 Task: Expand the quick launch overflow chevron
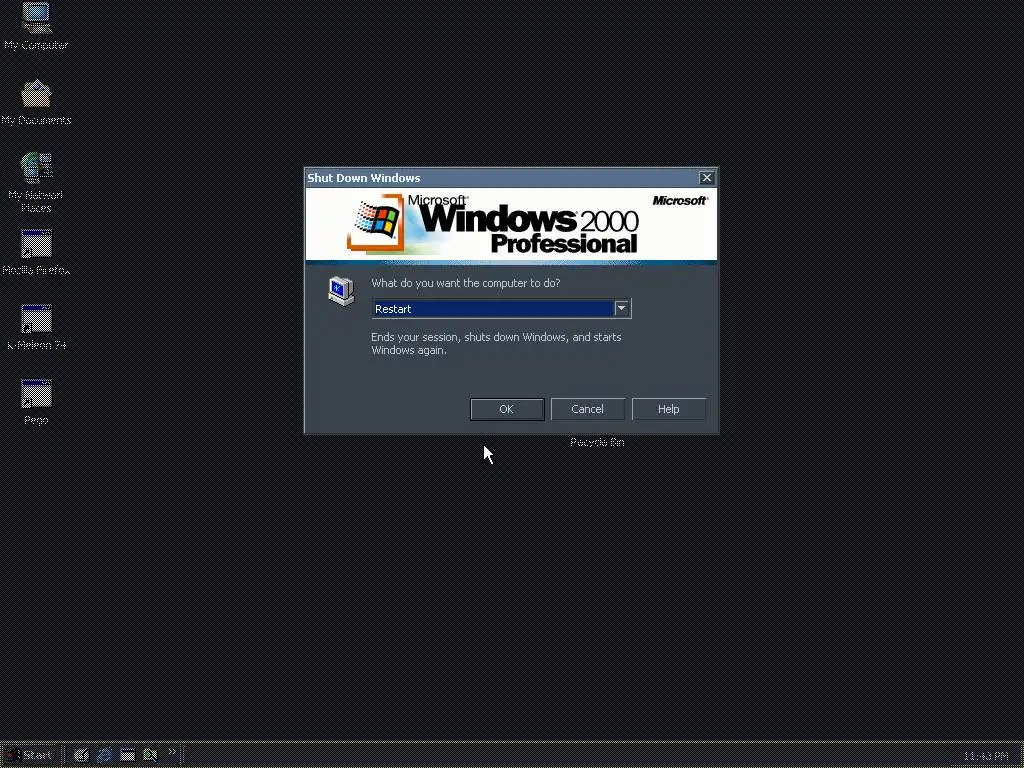[172, 752]
